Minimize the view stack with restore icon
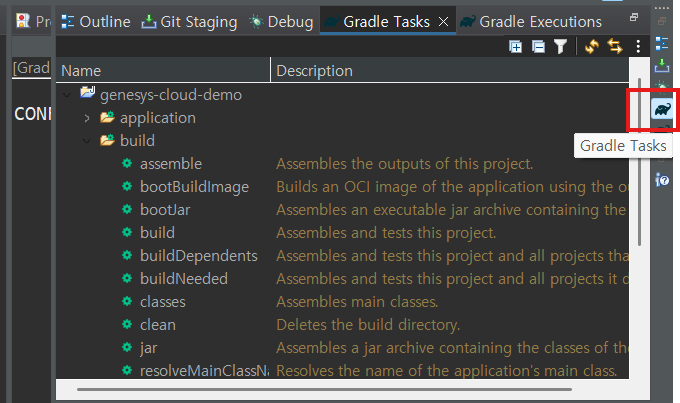Screen dimensions: 680x403 tap(634, 17)
